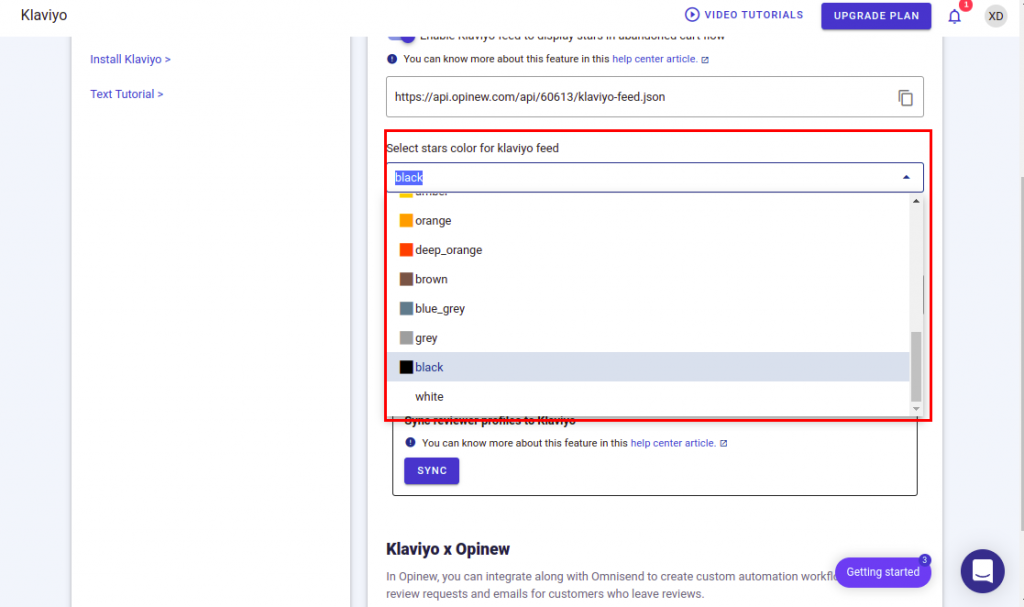Choose brown in the dropdown list
This screenshot has height=607, width=1024.
point(648,279)
